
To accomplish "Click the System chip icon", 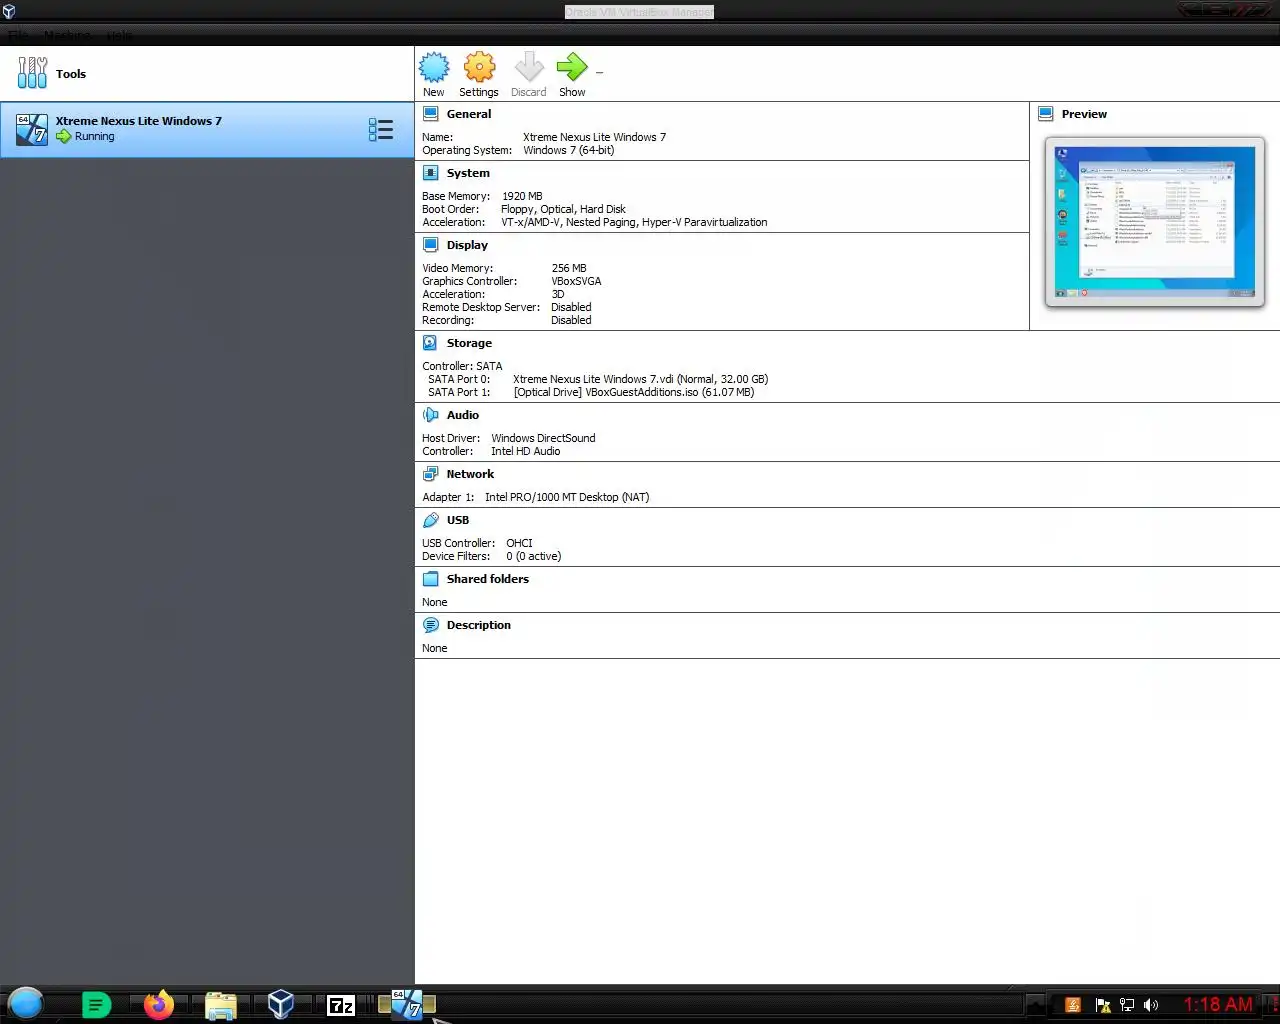I will 431,173.
